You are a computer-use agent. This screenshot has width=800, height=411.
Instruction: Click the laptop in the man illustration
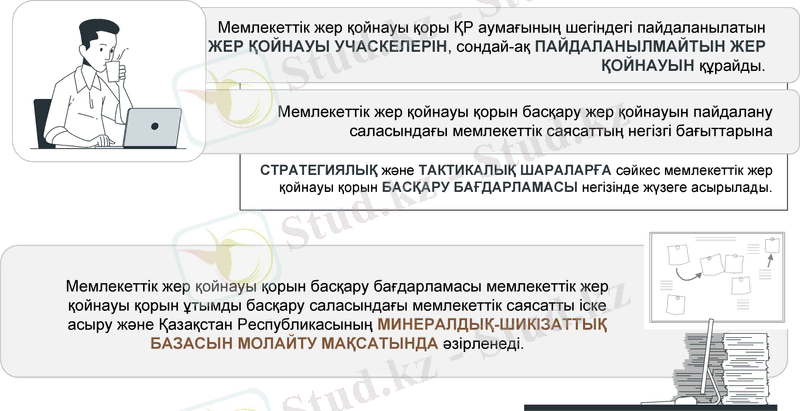point(152,128)
